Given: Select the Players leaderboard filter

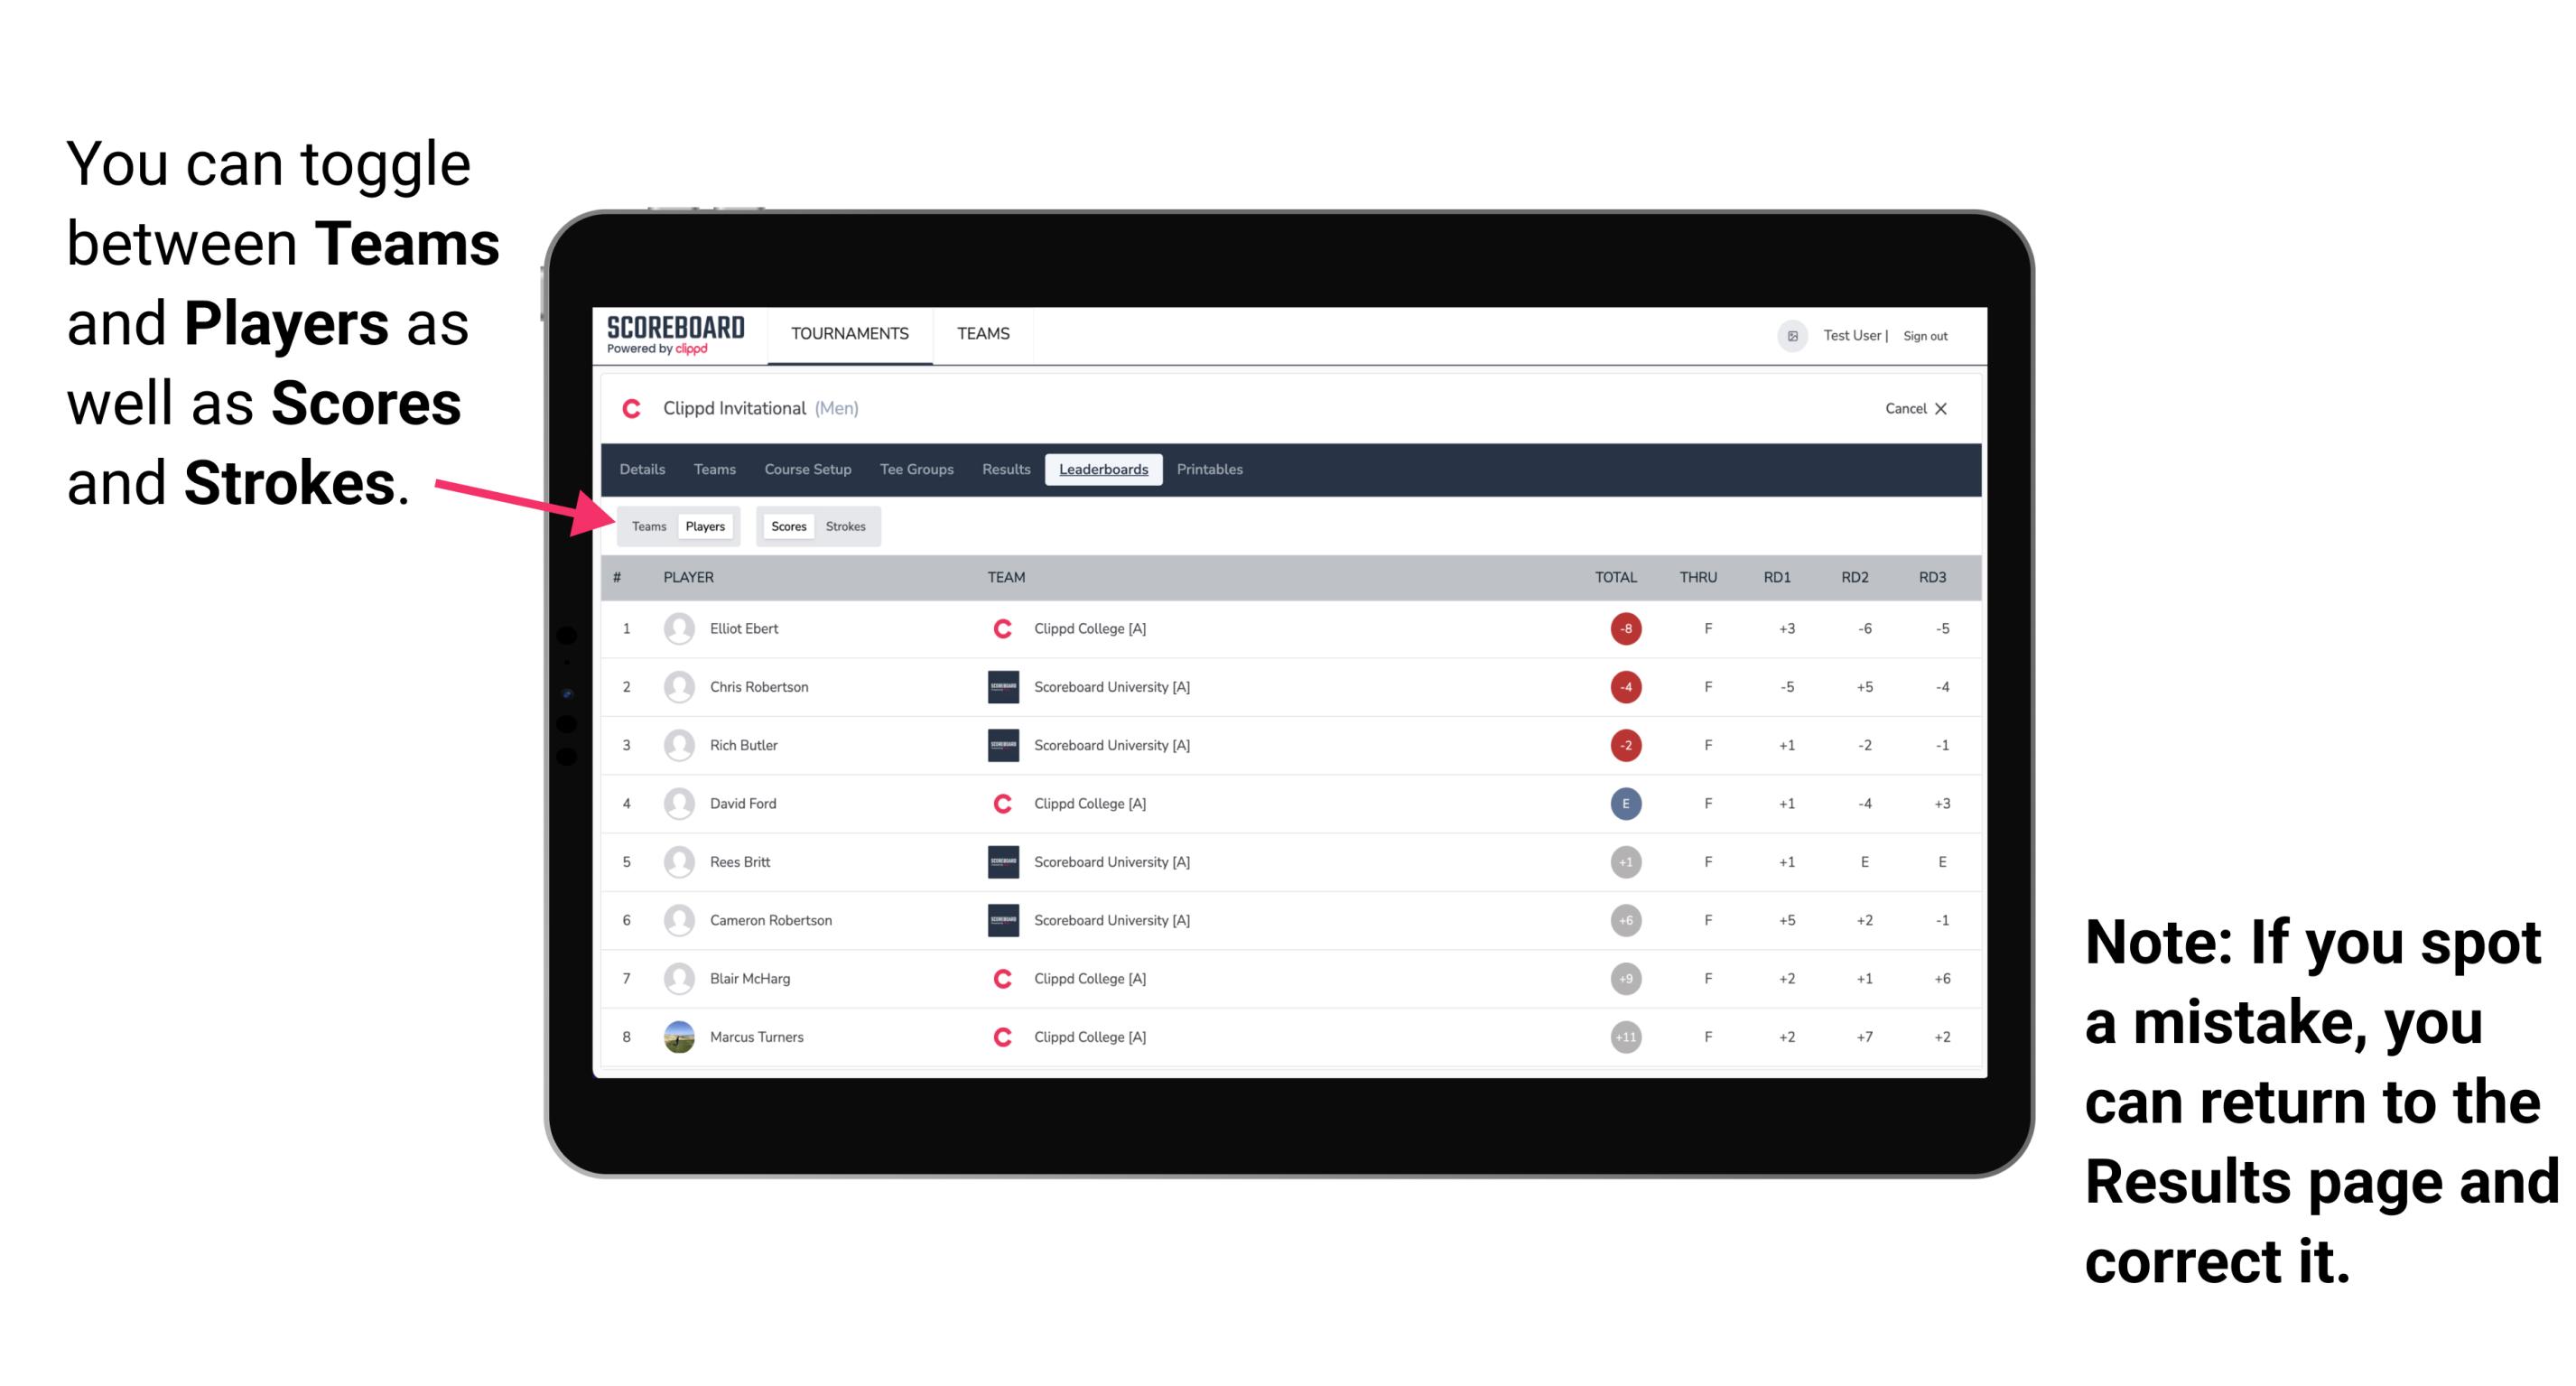Looking at the screenshot, I should click(x=704, y=526).
